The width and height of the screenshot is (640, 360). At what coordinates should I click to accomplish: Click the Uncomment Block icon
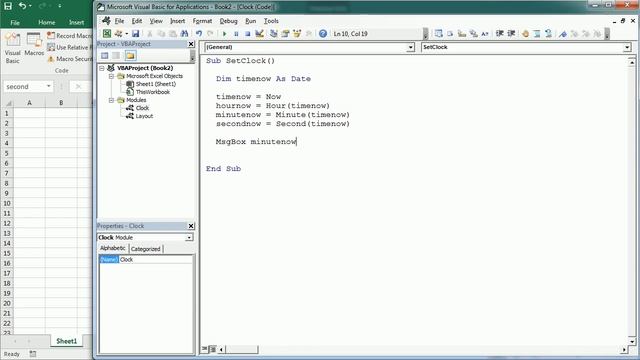pos(549,34)
